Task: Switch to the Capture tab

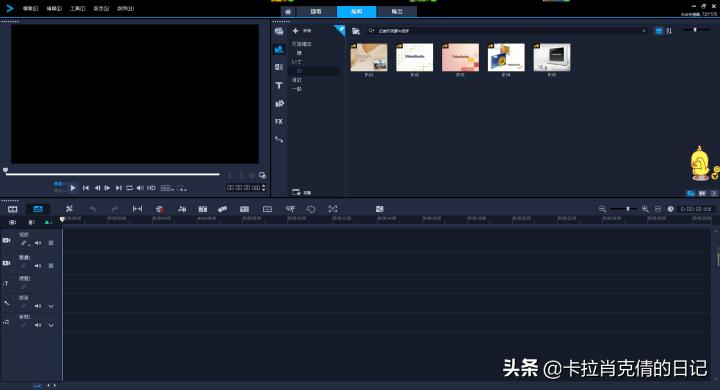Action: 316,11
